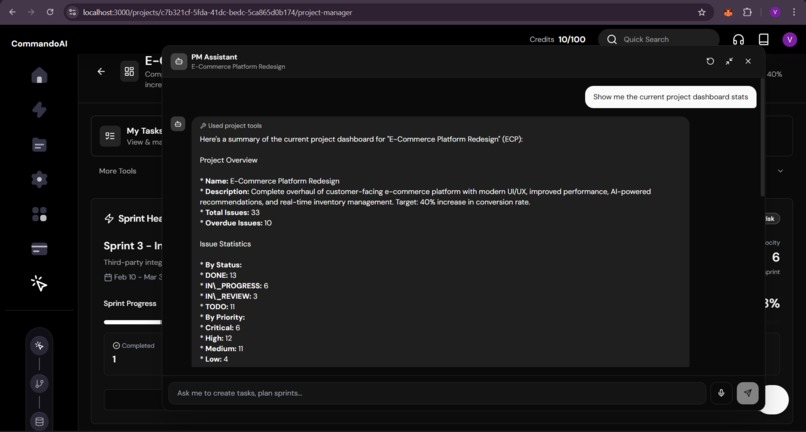Click the Completed count card
The width and height of the screenshot is (806, 432).
(134, 354)
